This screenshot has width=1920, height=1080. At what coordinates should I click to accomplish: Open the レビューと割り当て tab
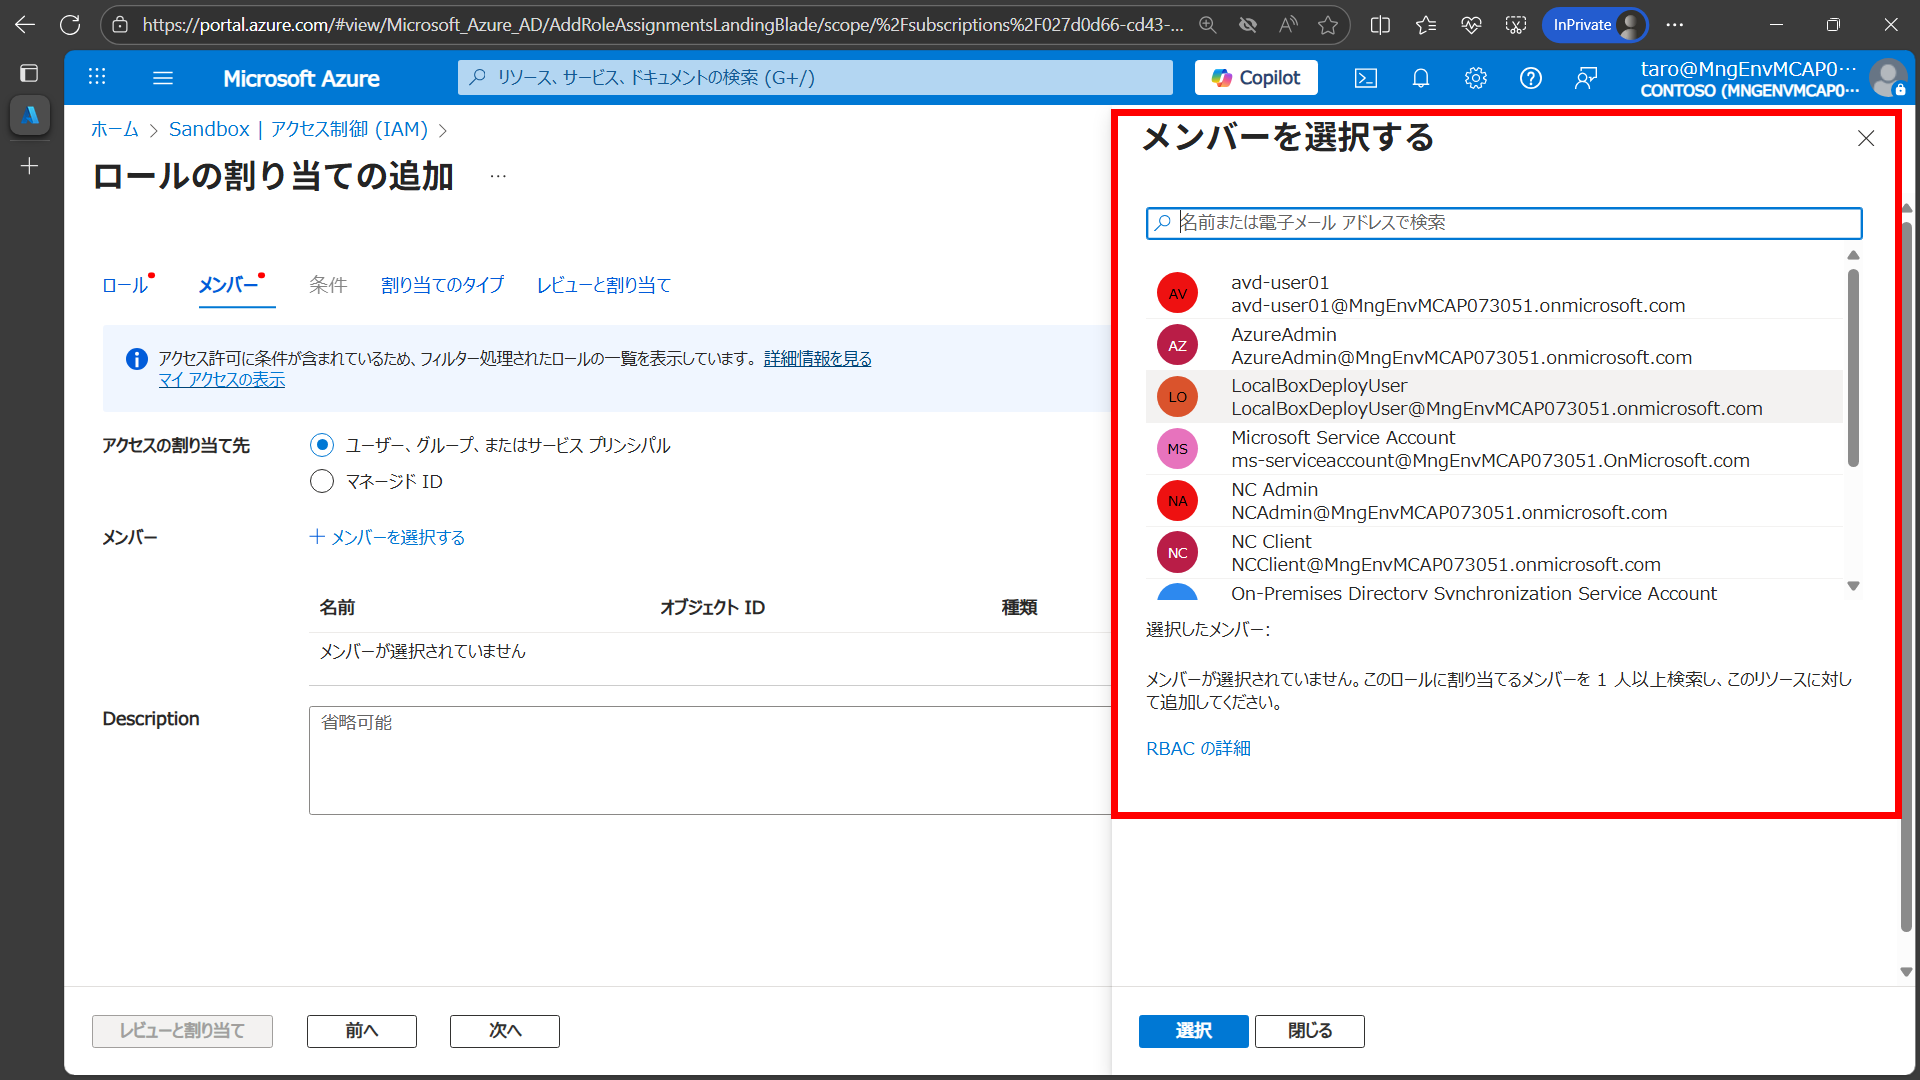603,285
